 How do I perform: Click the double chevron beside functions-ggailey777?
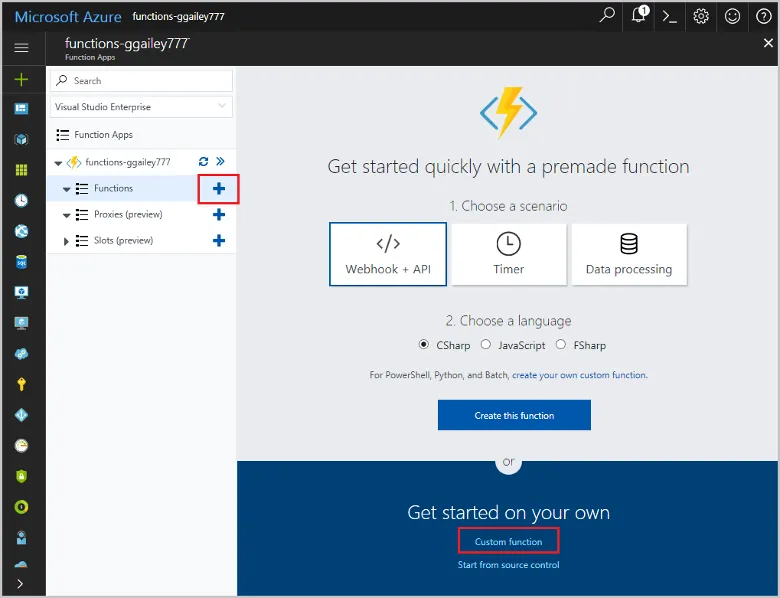(220, 161)
